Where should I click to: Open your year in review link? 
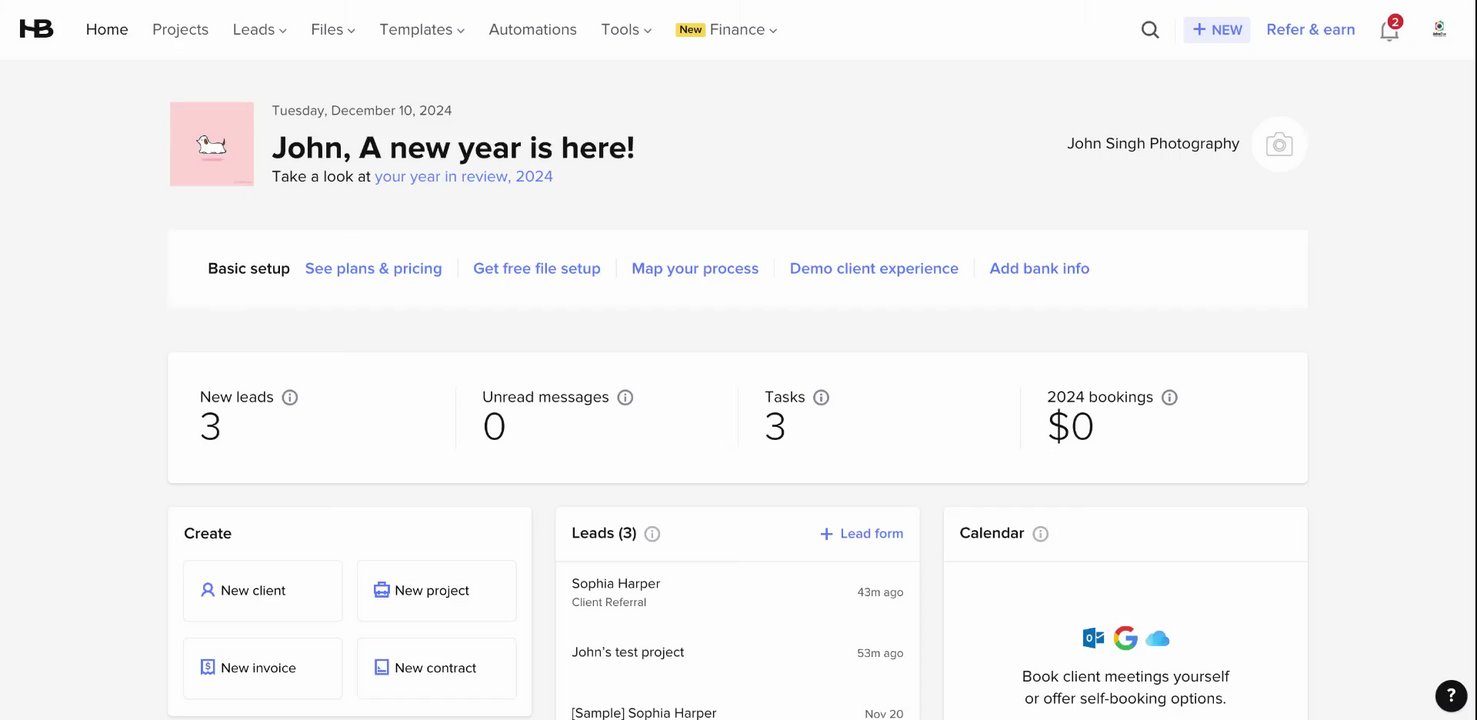click(x=463, y=177)
